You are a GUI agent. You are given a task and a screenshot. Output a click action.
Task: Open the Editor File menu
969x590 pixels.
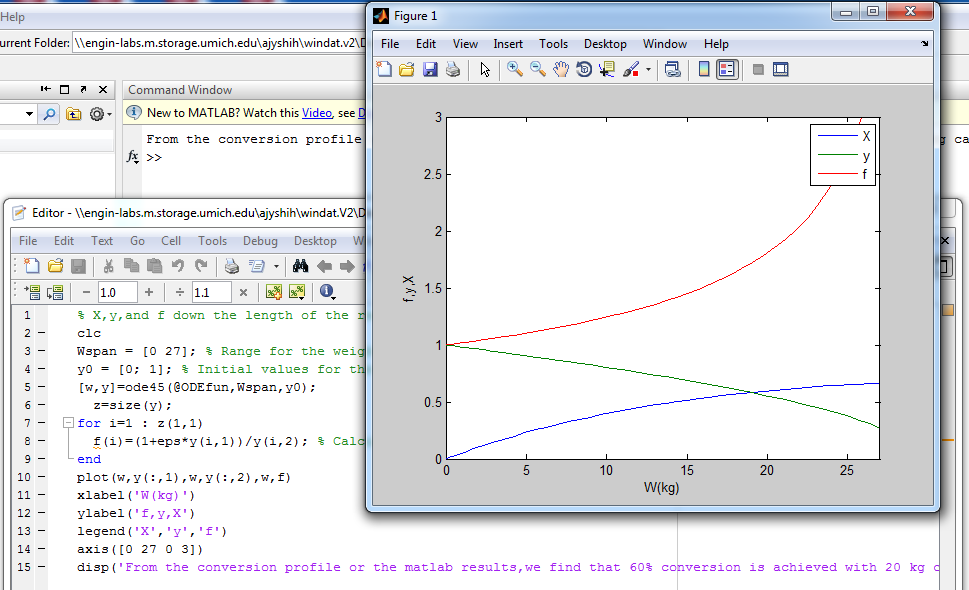[x=28, y=241]
